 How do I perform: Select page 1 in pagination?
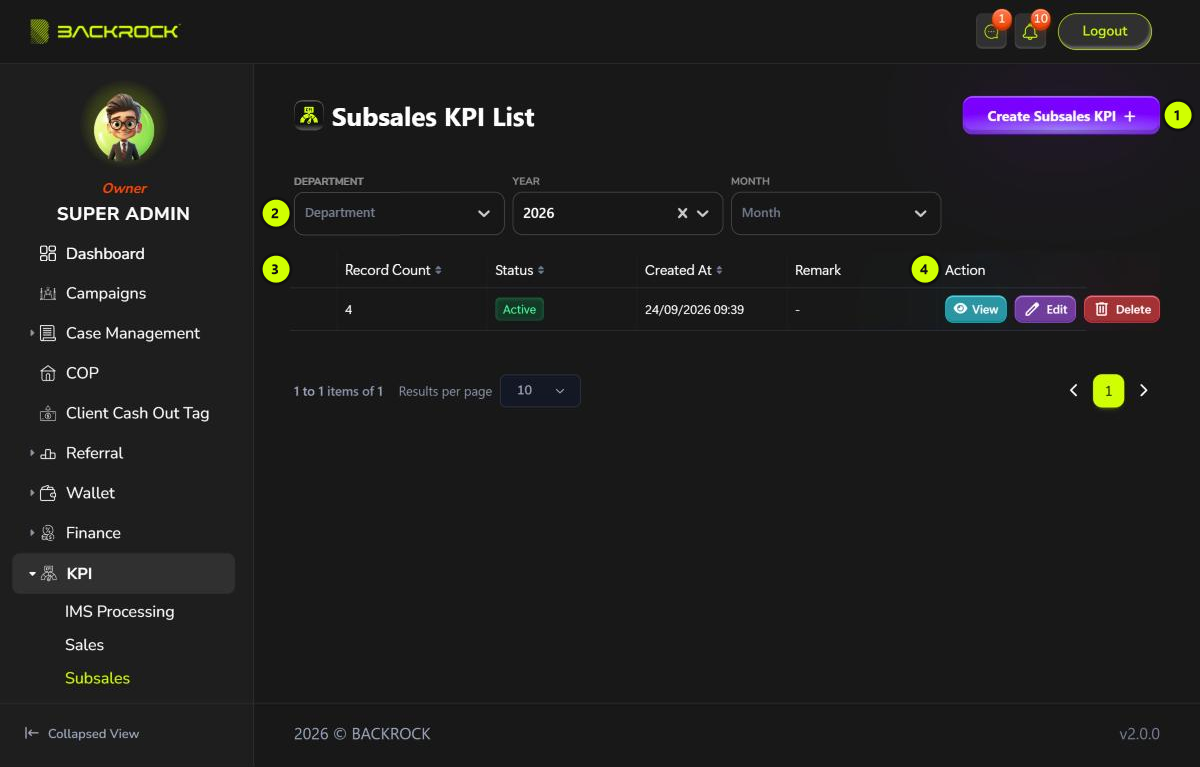[x=1109, y=391]
